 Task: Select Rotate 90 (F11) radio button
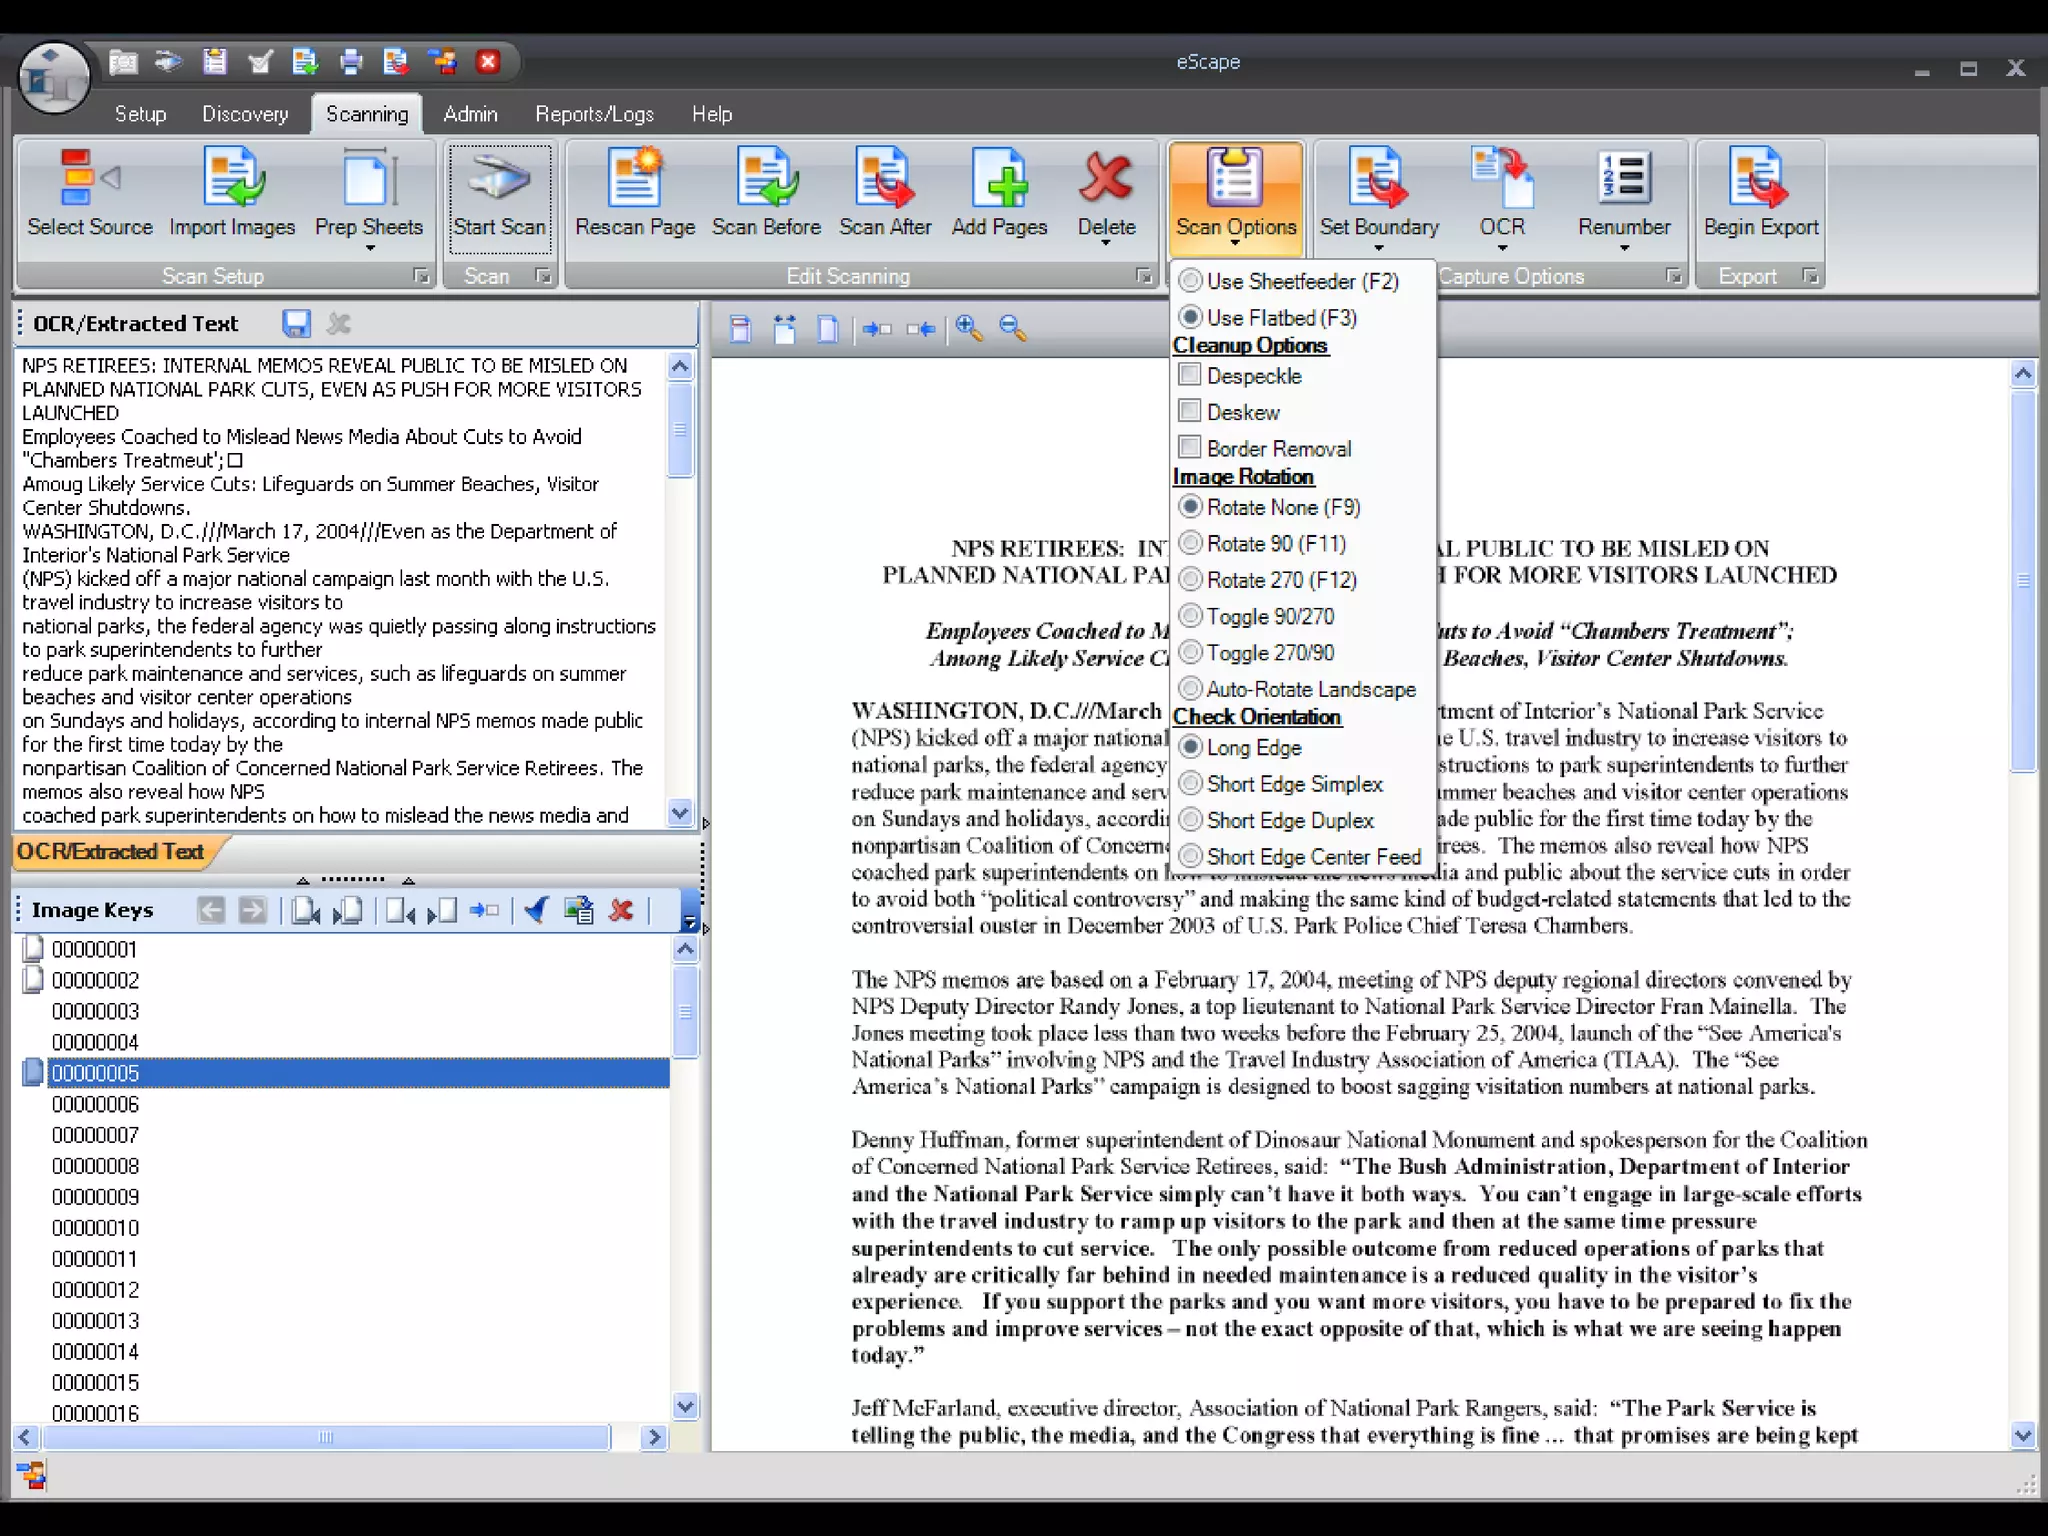(1190, 543)
